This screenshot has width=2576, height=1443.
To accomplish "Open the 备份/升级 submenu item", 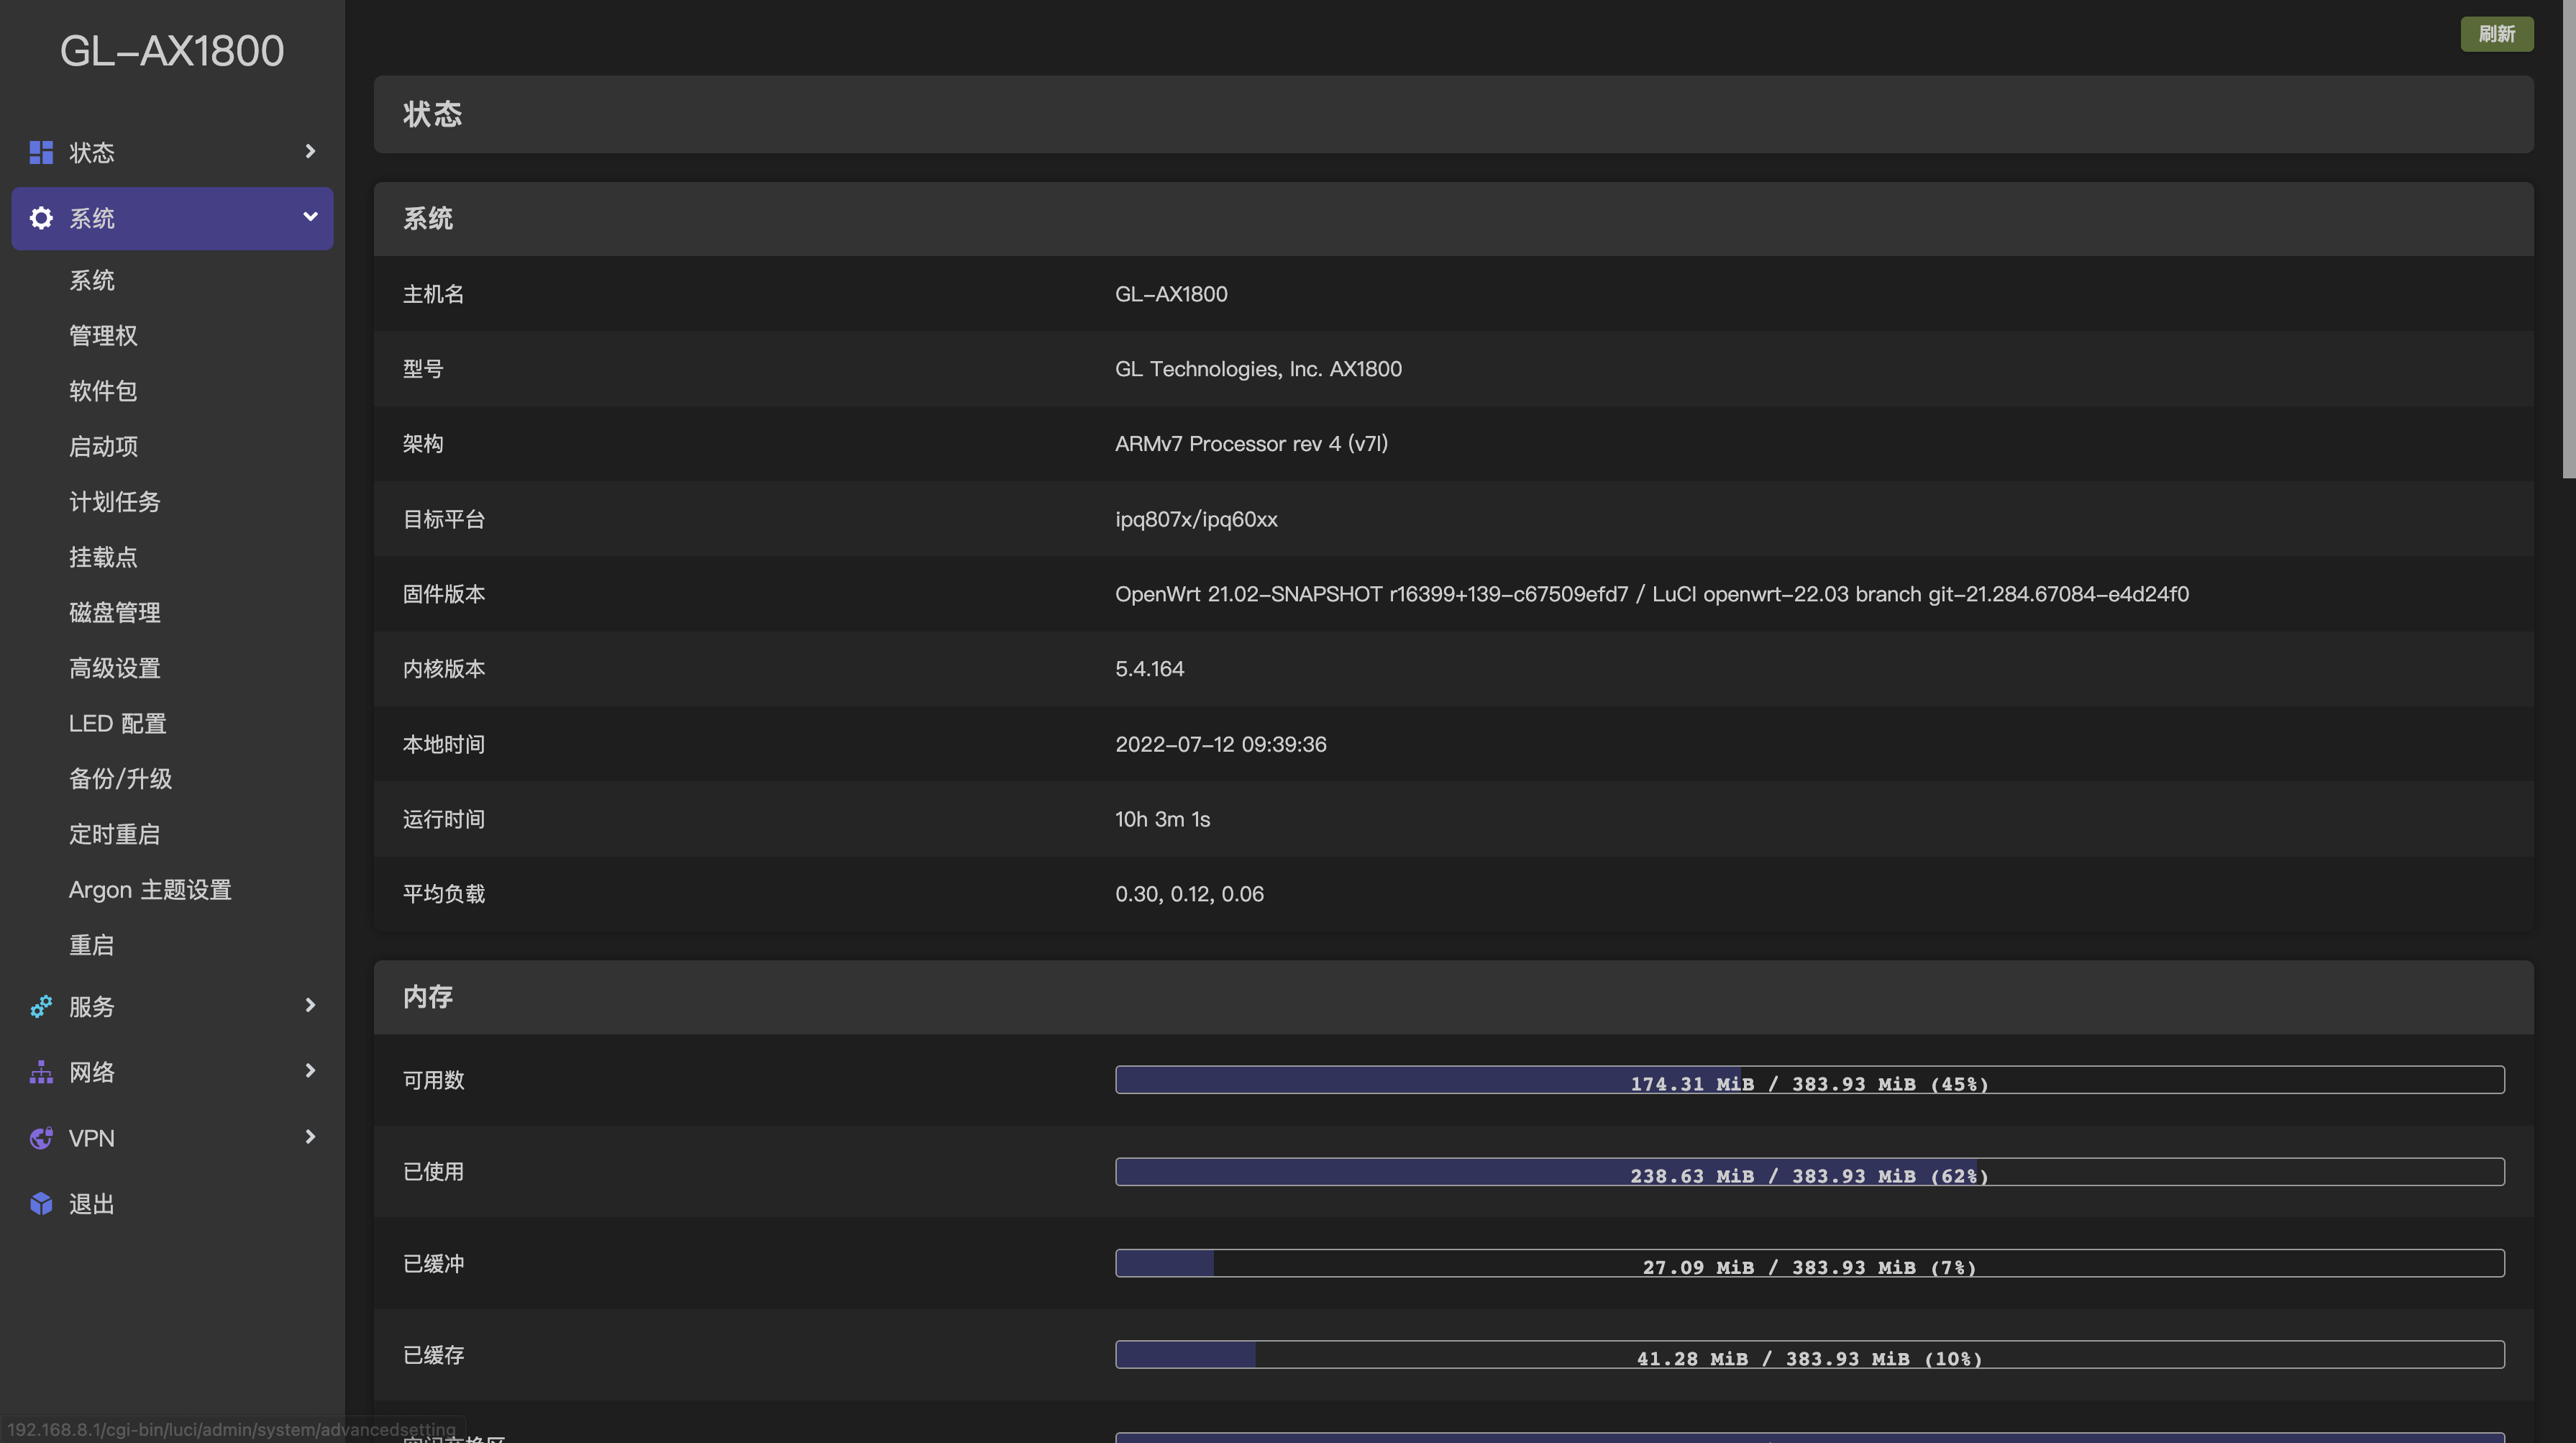I will 120,779.
